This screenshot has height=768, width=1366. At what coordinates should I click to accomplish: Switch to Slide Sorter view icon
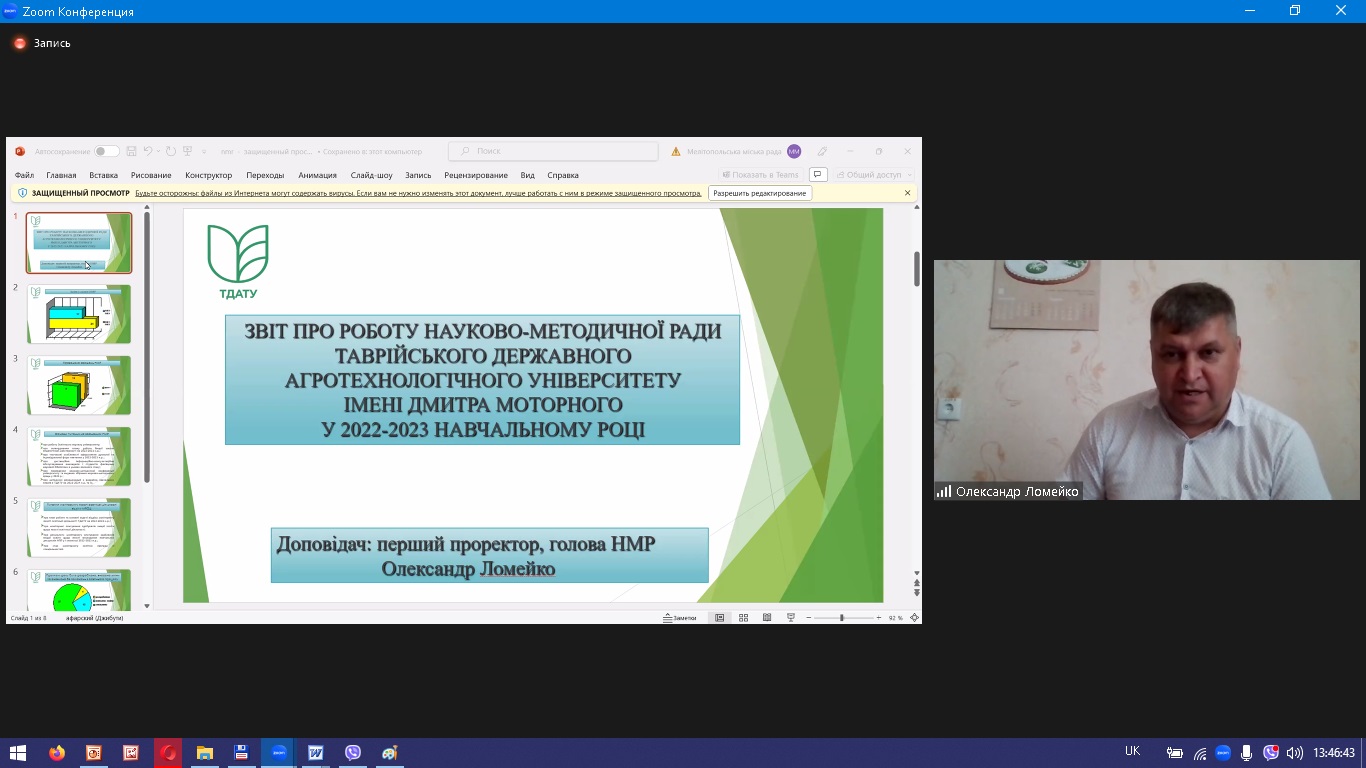743,618
